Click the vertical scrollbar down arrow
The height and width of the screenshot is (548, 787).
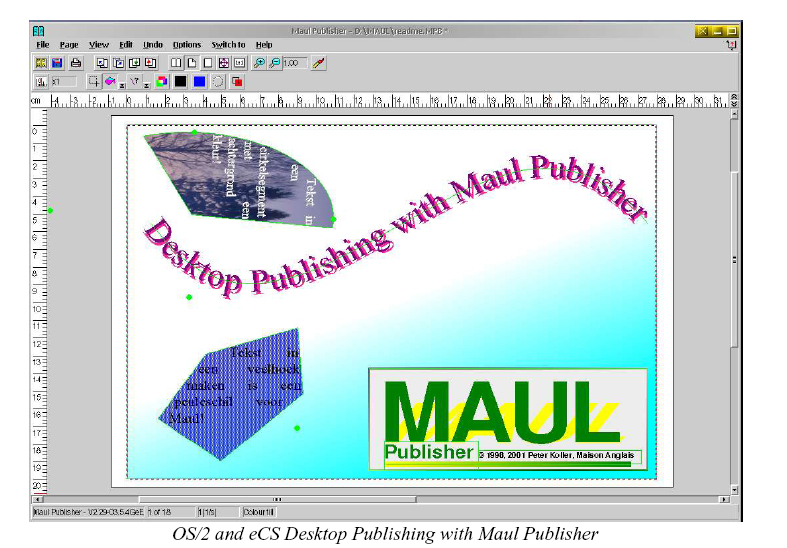pyautogui.click(x=734, y=490)
